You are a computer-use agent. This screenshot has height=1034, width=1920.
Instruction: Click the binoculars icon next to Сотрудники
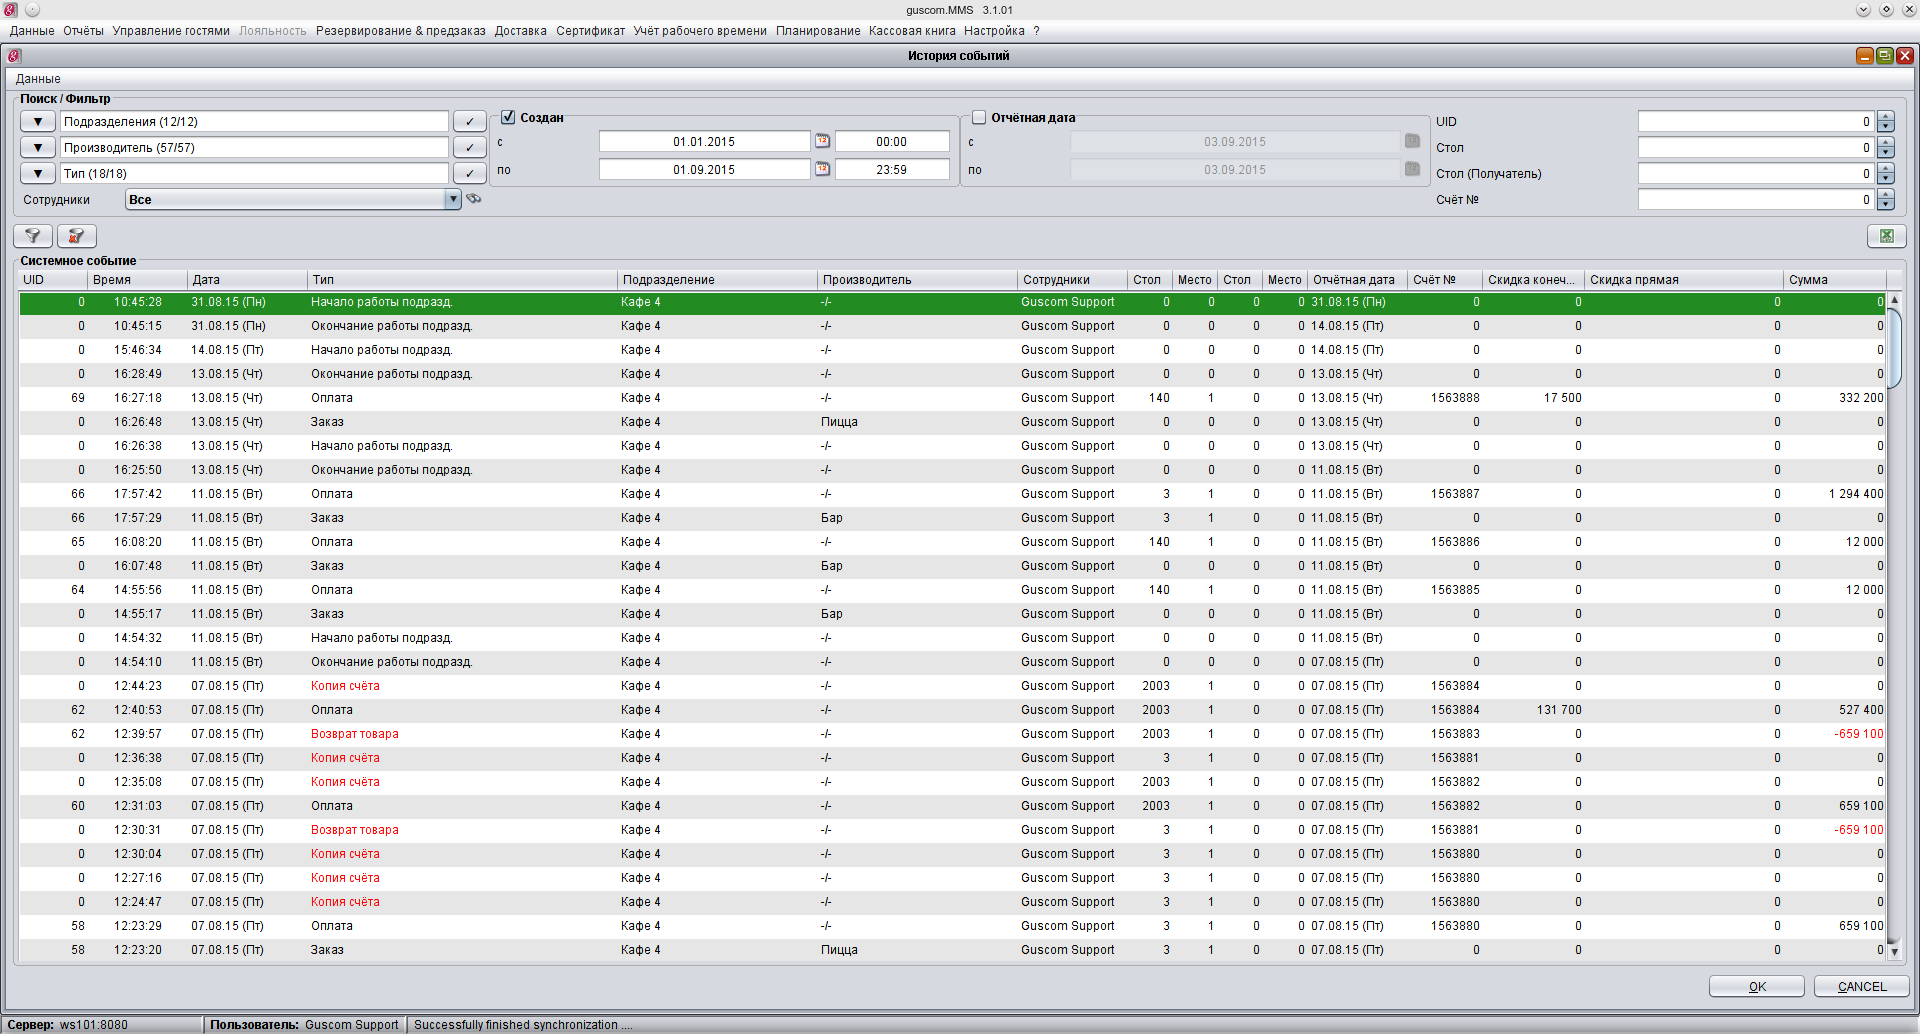pyautogui.click(x=474, y=199)
